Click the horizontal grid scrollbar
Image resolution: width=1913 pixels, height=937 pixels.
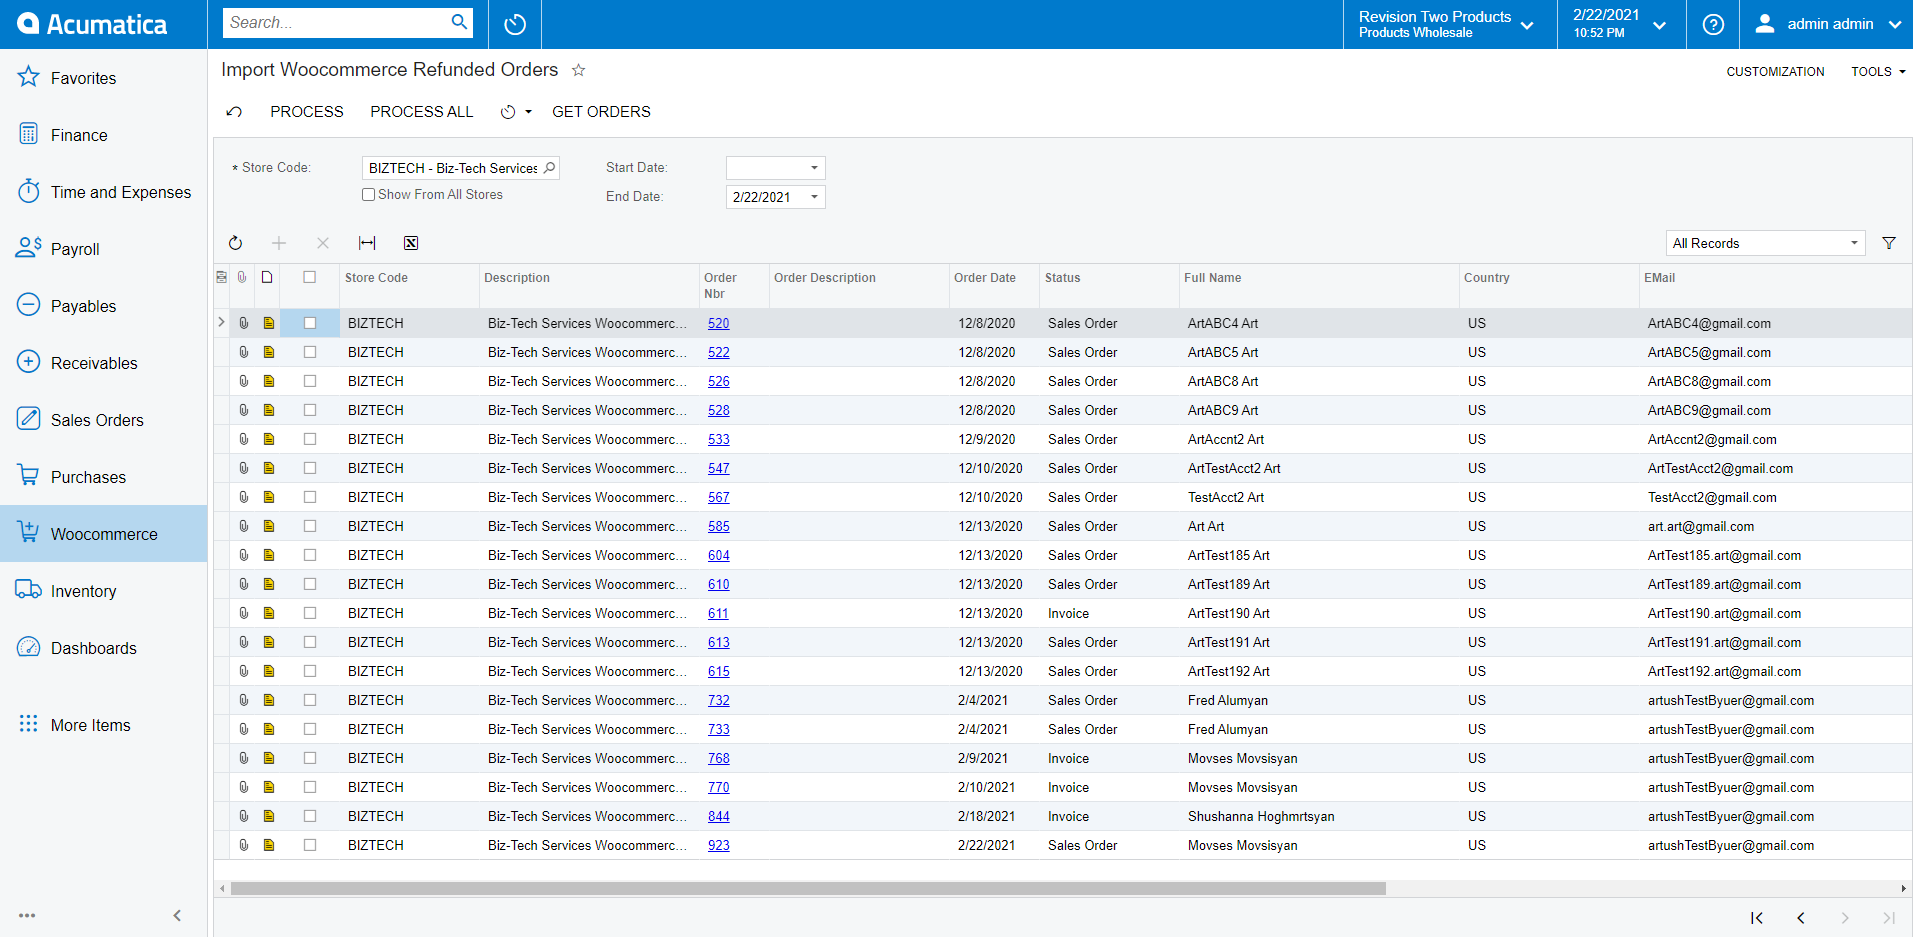click(808, 888)
